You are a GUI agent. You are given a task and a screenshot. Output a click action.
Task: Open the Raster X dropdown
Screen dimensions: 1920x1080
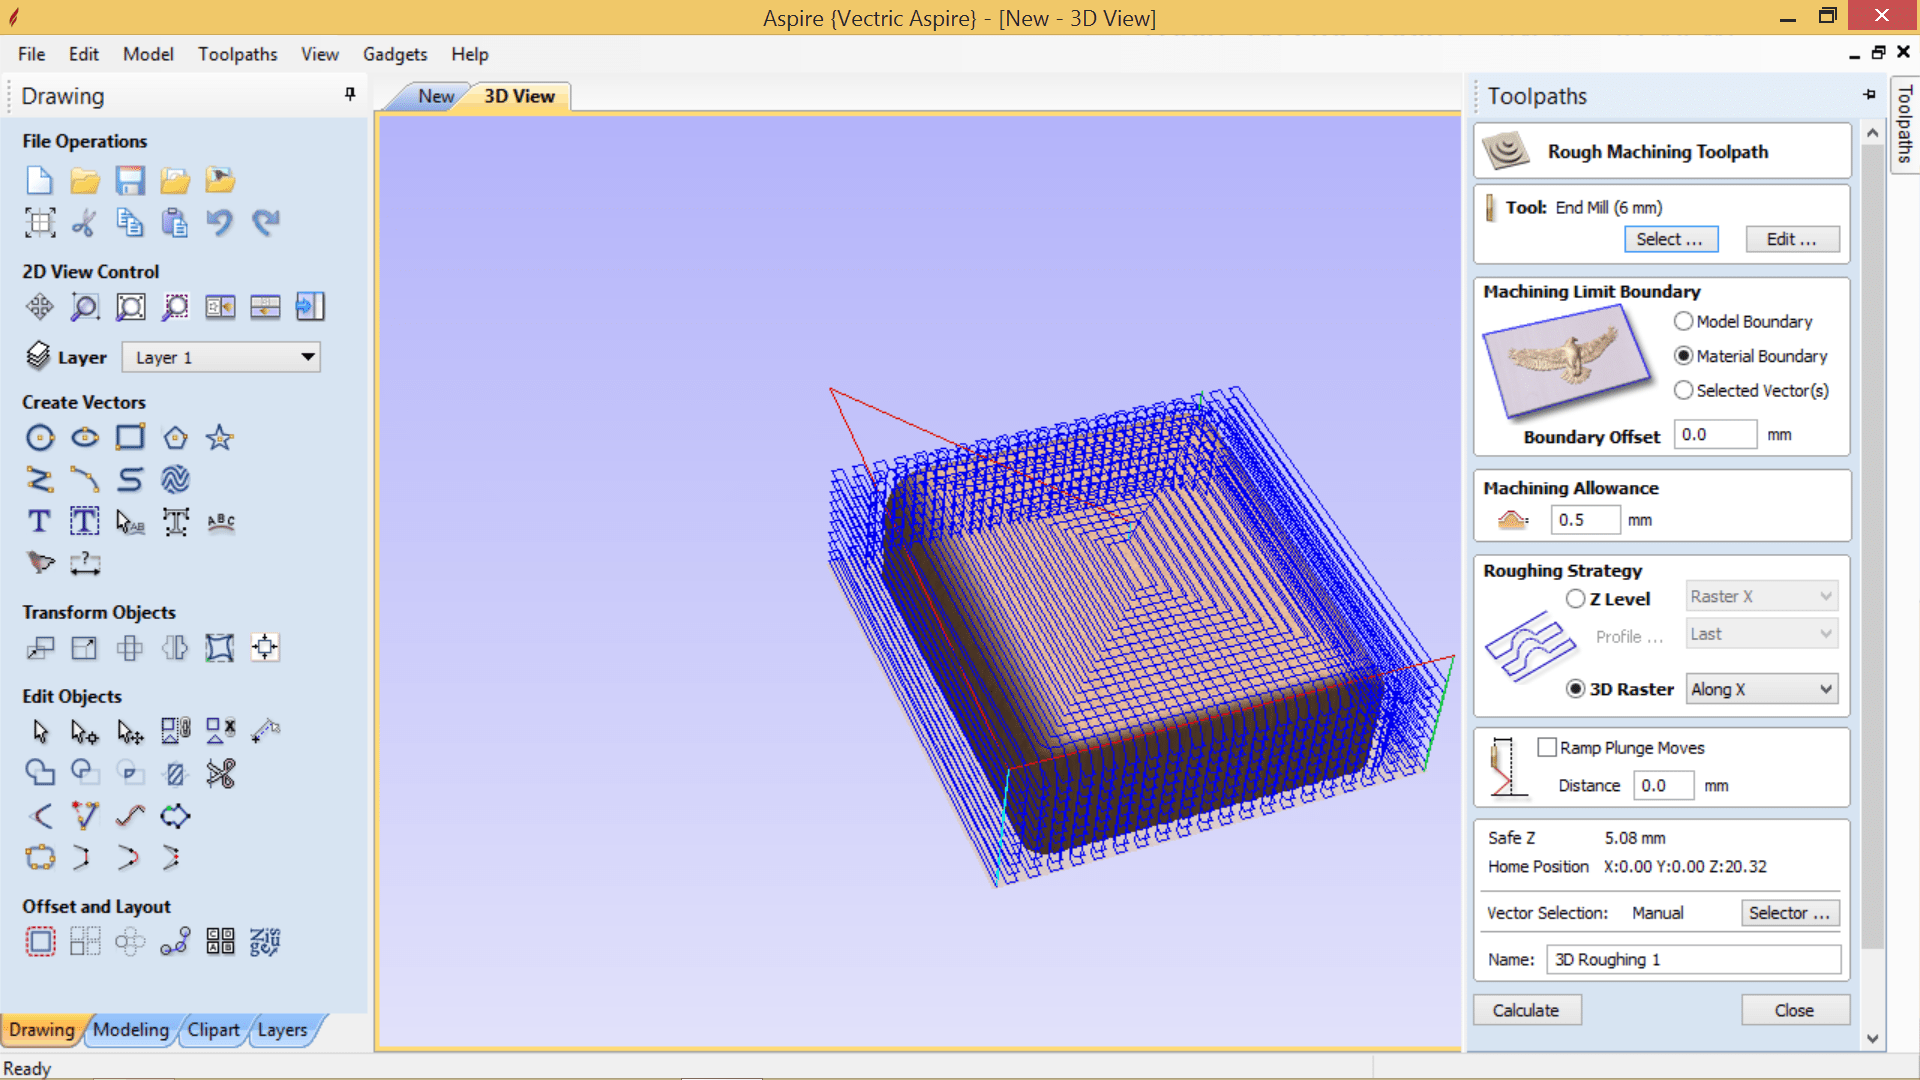click(x=1762, y=596)
